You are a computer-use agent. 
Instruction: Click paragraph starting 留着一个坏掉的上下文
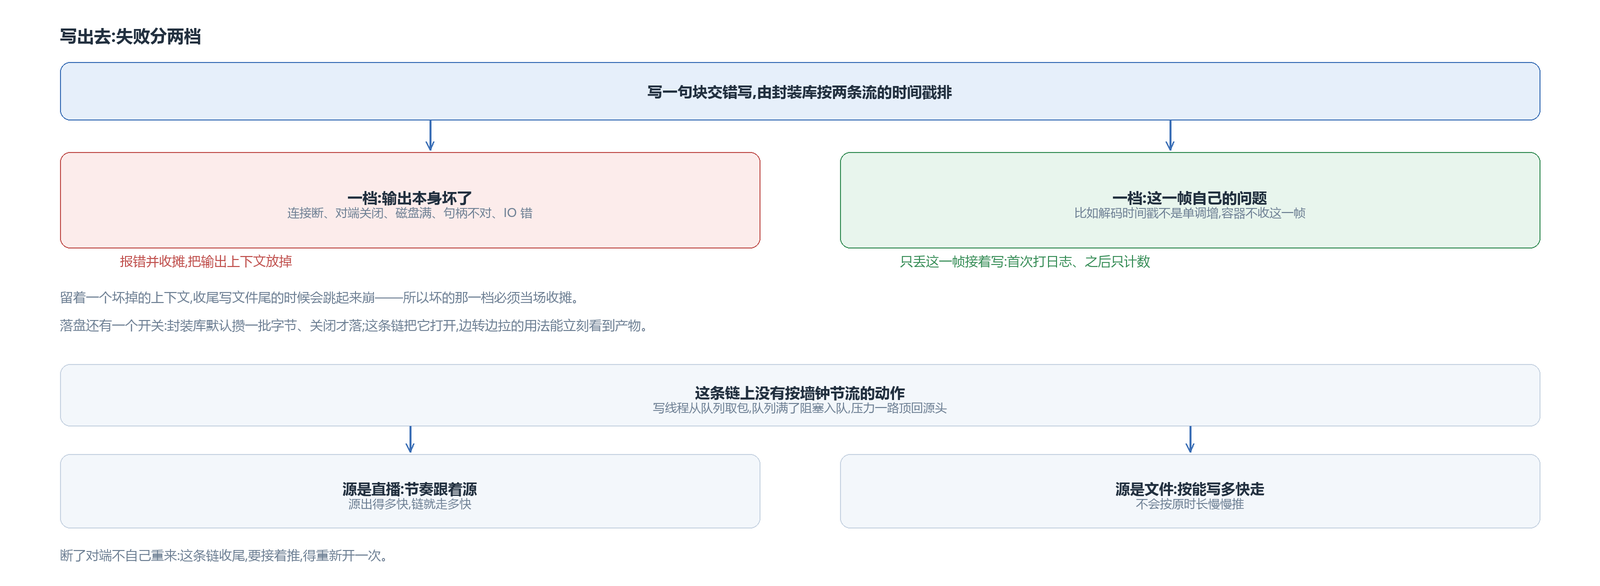point(319,298)
